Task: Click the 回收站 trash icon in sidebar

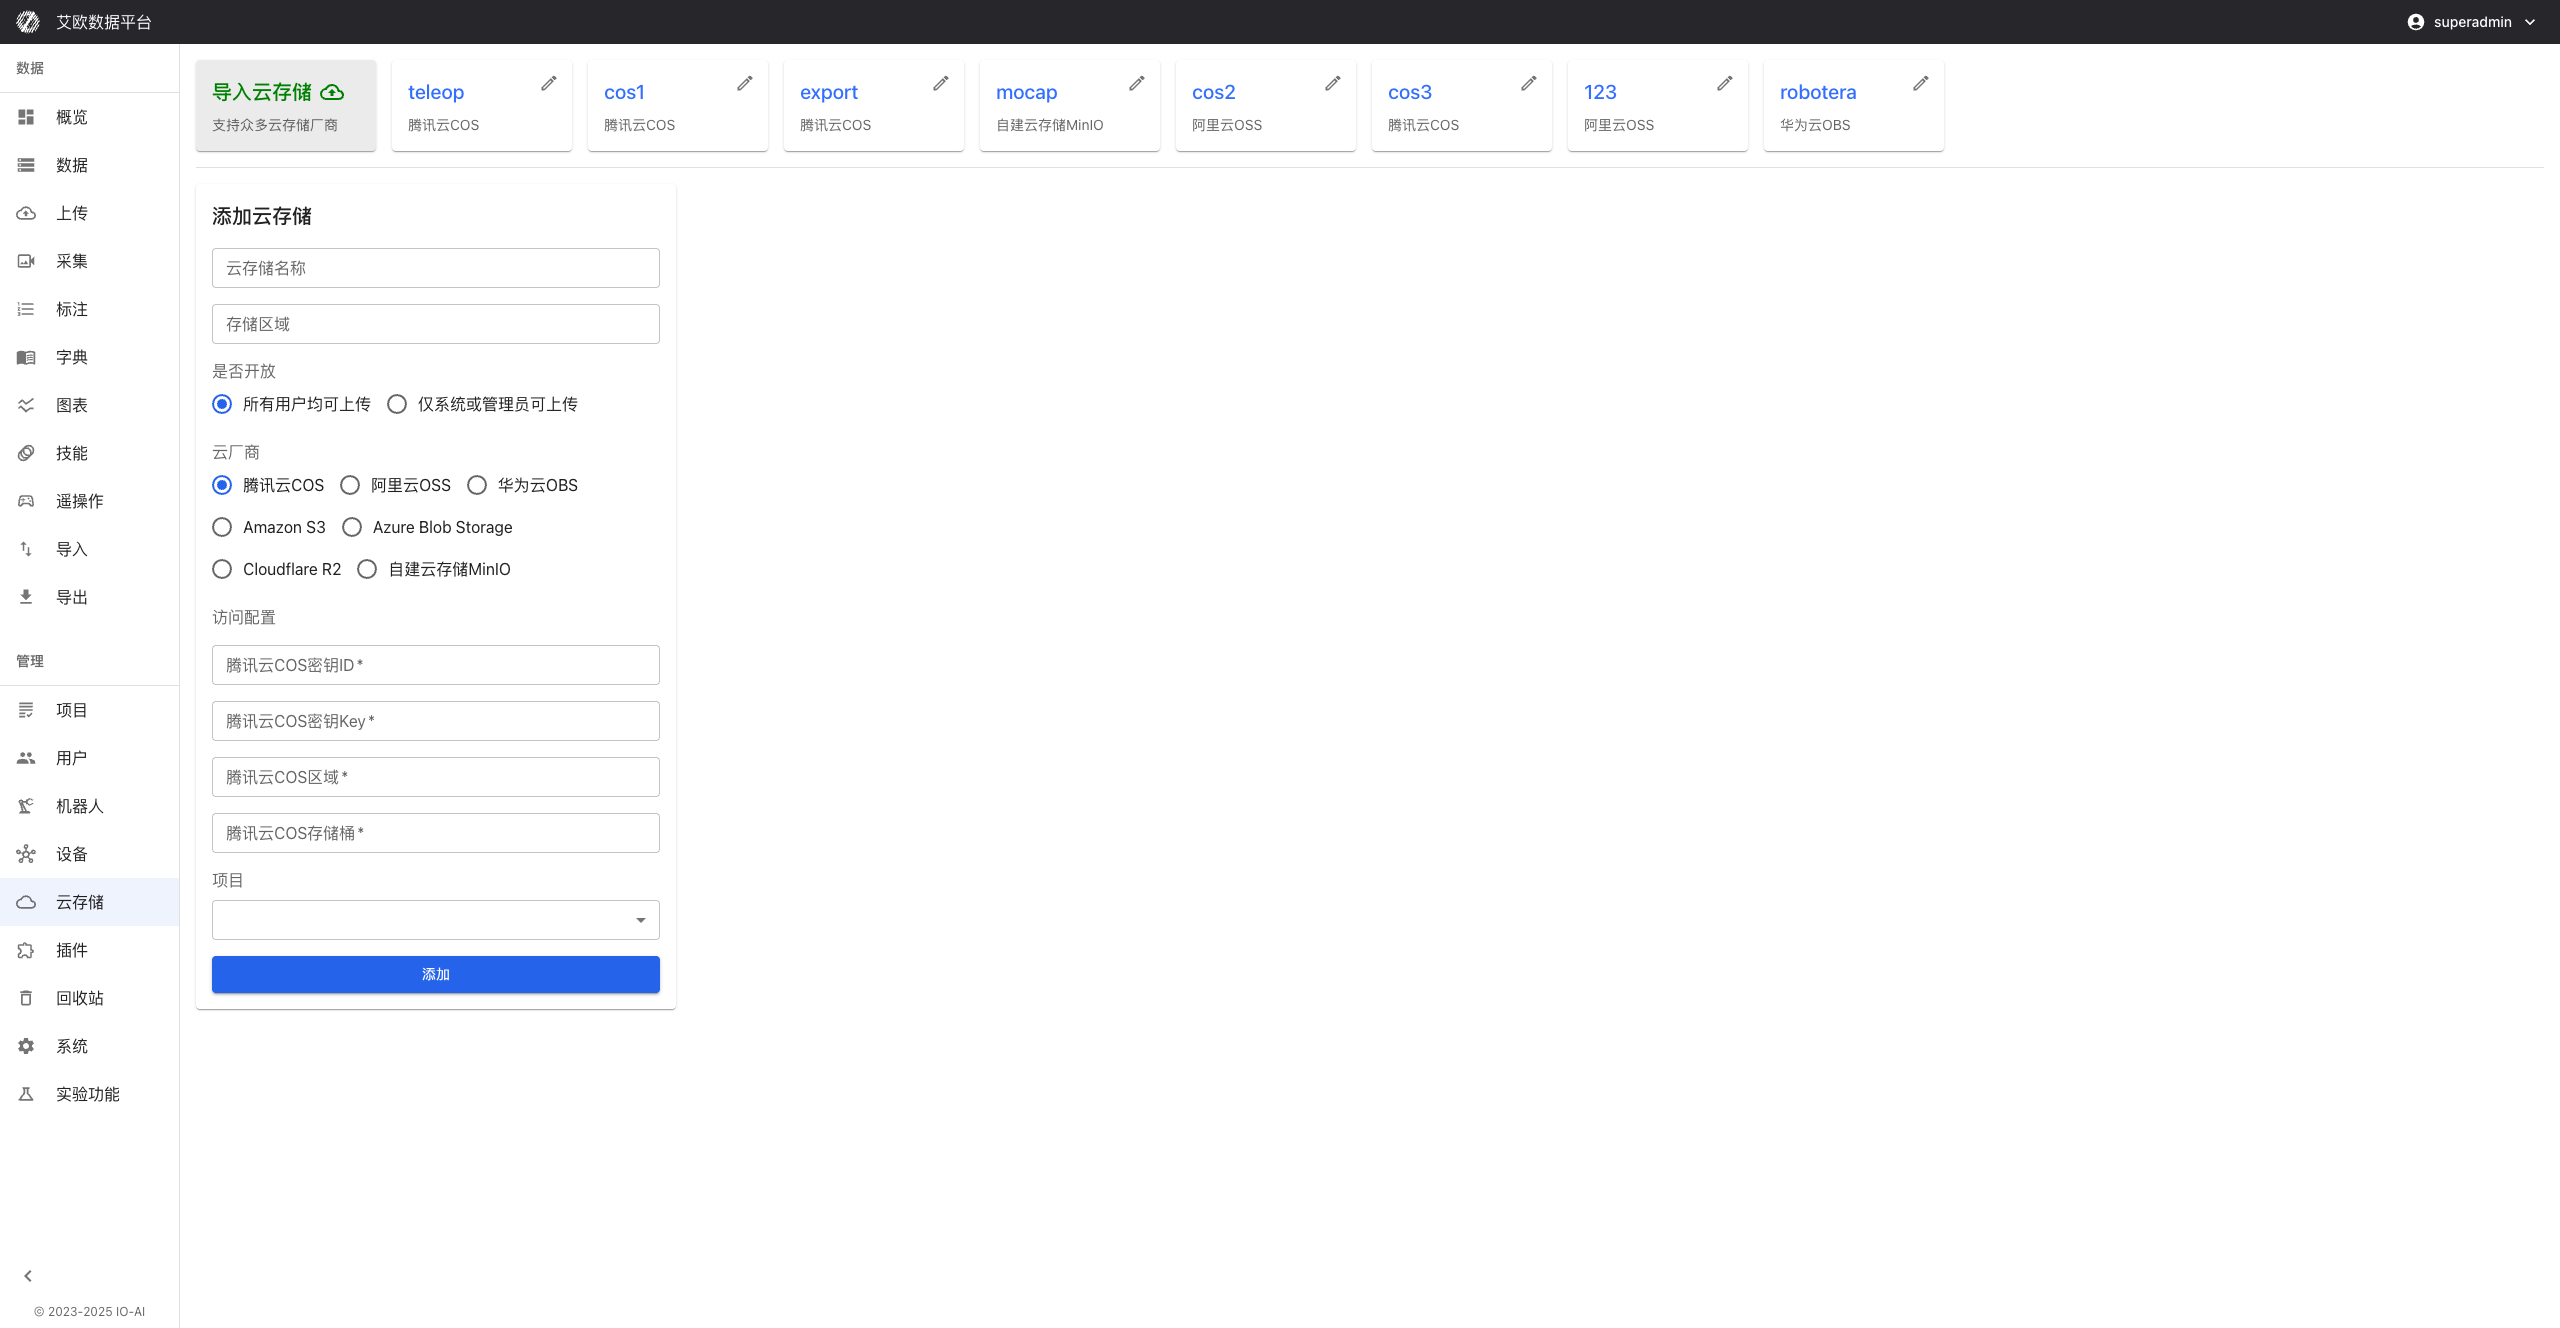Action: tap(26, 998)
